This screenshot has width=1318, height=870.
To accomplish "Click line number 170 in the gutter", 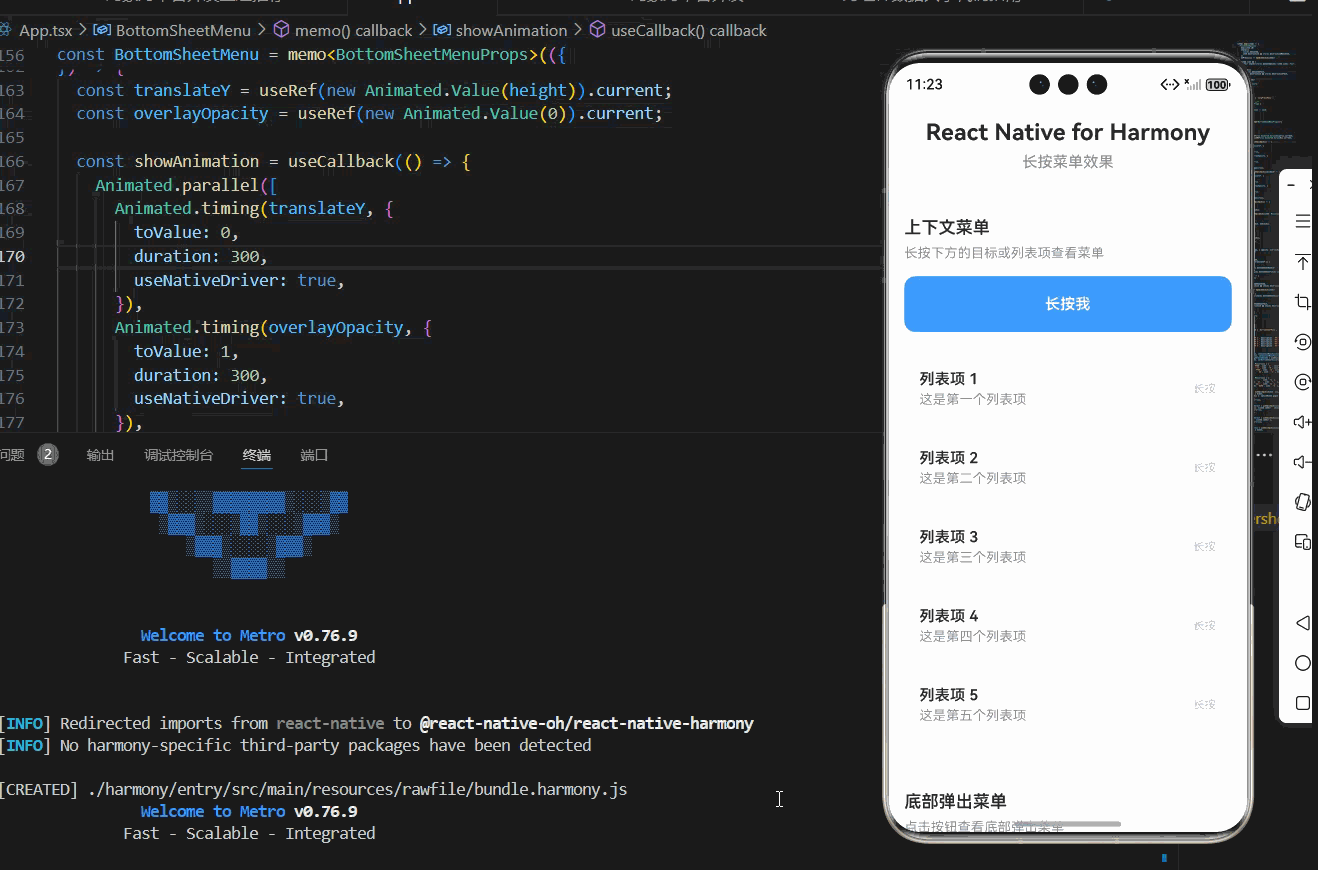I will (12, 256).
